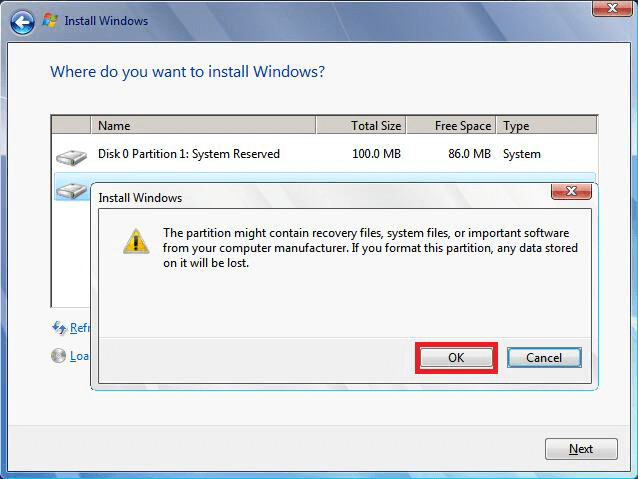
Task: Click the Refresh arrows icon
Action: (x=58, y=328)
